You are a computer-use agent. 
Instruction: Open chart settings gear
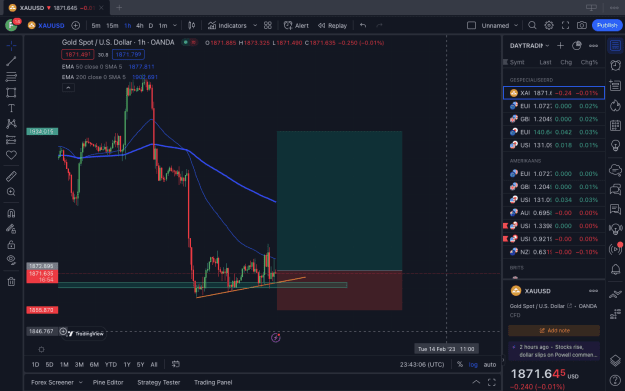pos(549,26)
